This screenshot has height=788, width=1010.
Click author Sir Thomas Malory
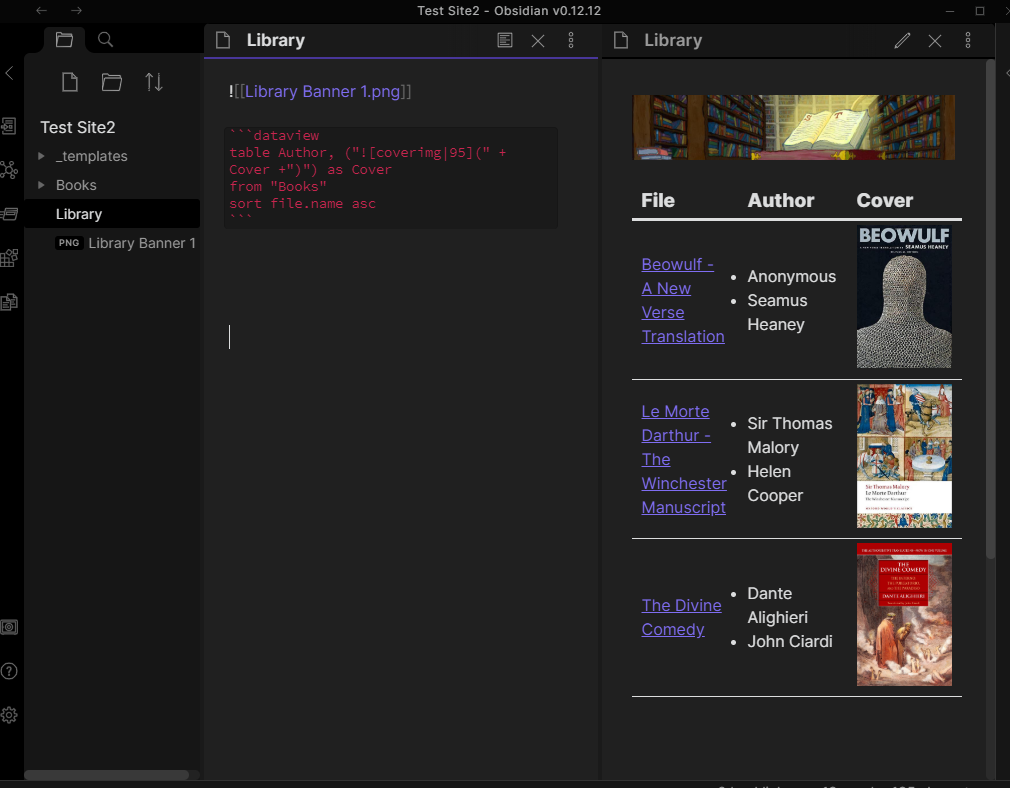(790, 436)
